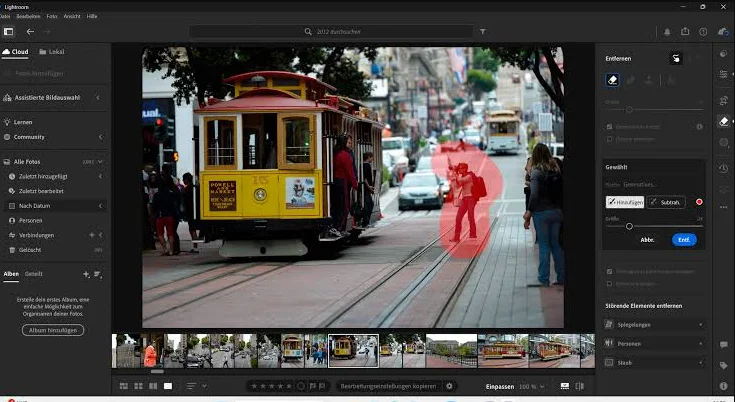
Task: Click Album hinzufügen button
Action: (53, 330)
